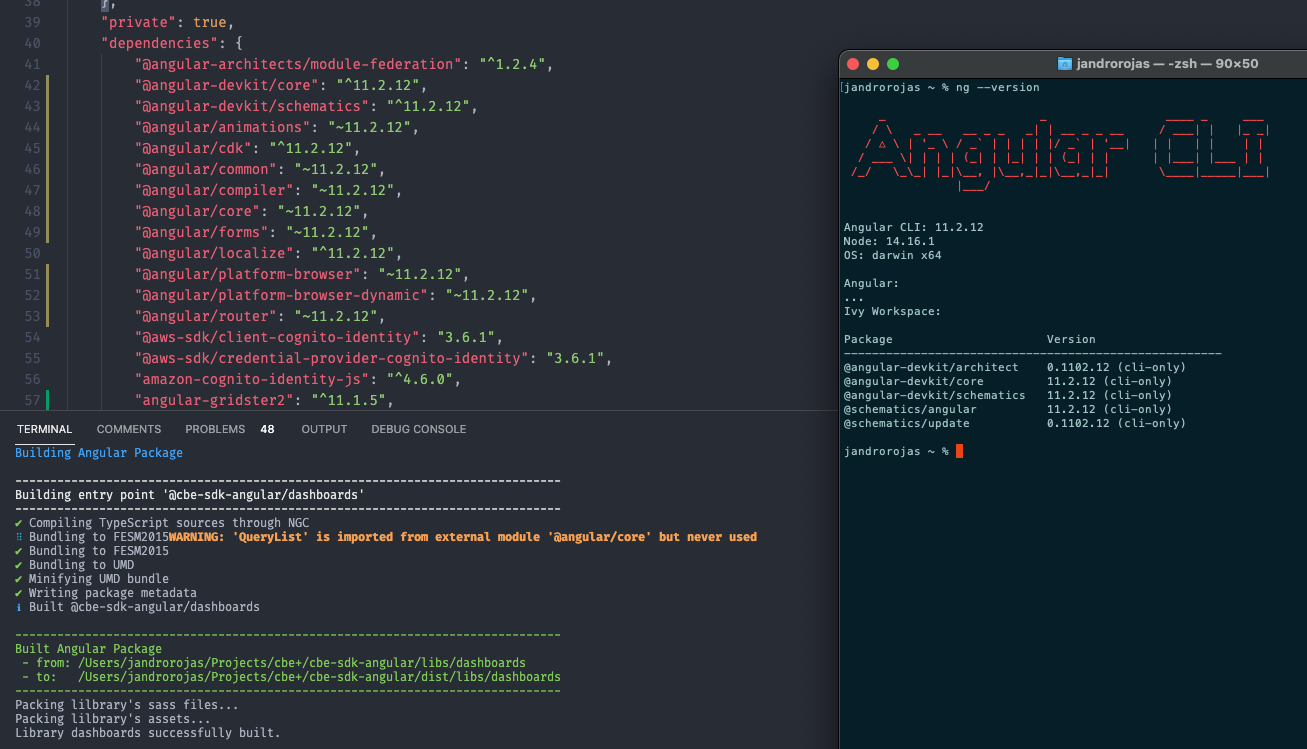Switch to the PROBLEMS tab
Screen dimensions: 1307x749
click(215, 429)
